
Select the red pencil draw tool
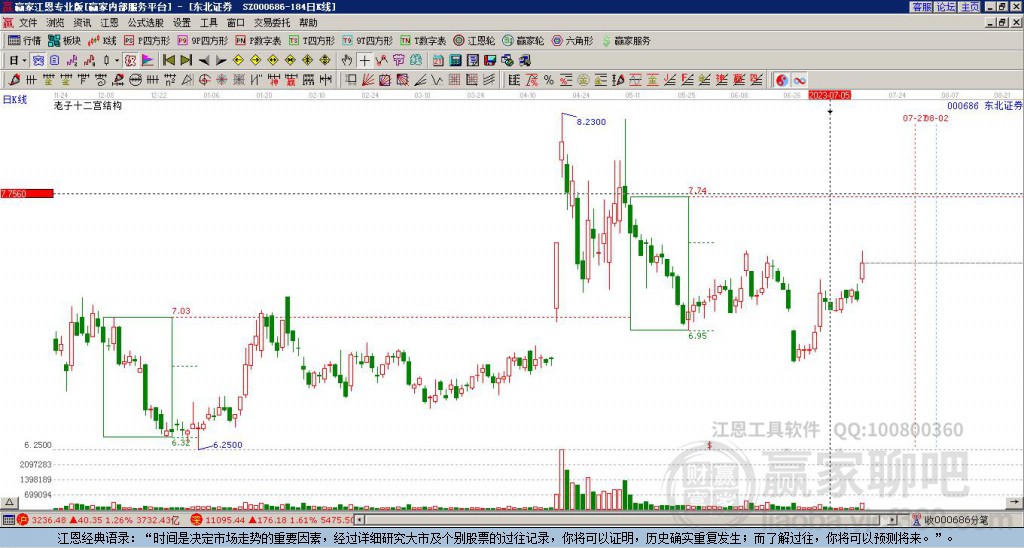14,80
